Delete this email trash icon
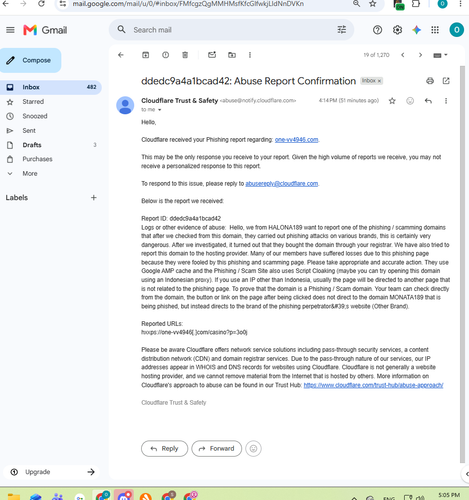This screenshot has height=500, width=469. coord(185,55)
